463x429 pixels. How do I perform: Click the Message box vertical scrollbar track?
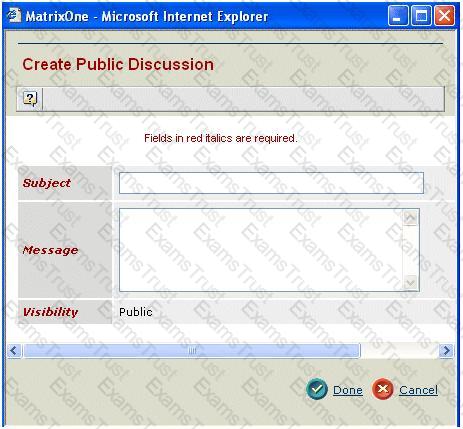(410, 250)
